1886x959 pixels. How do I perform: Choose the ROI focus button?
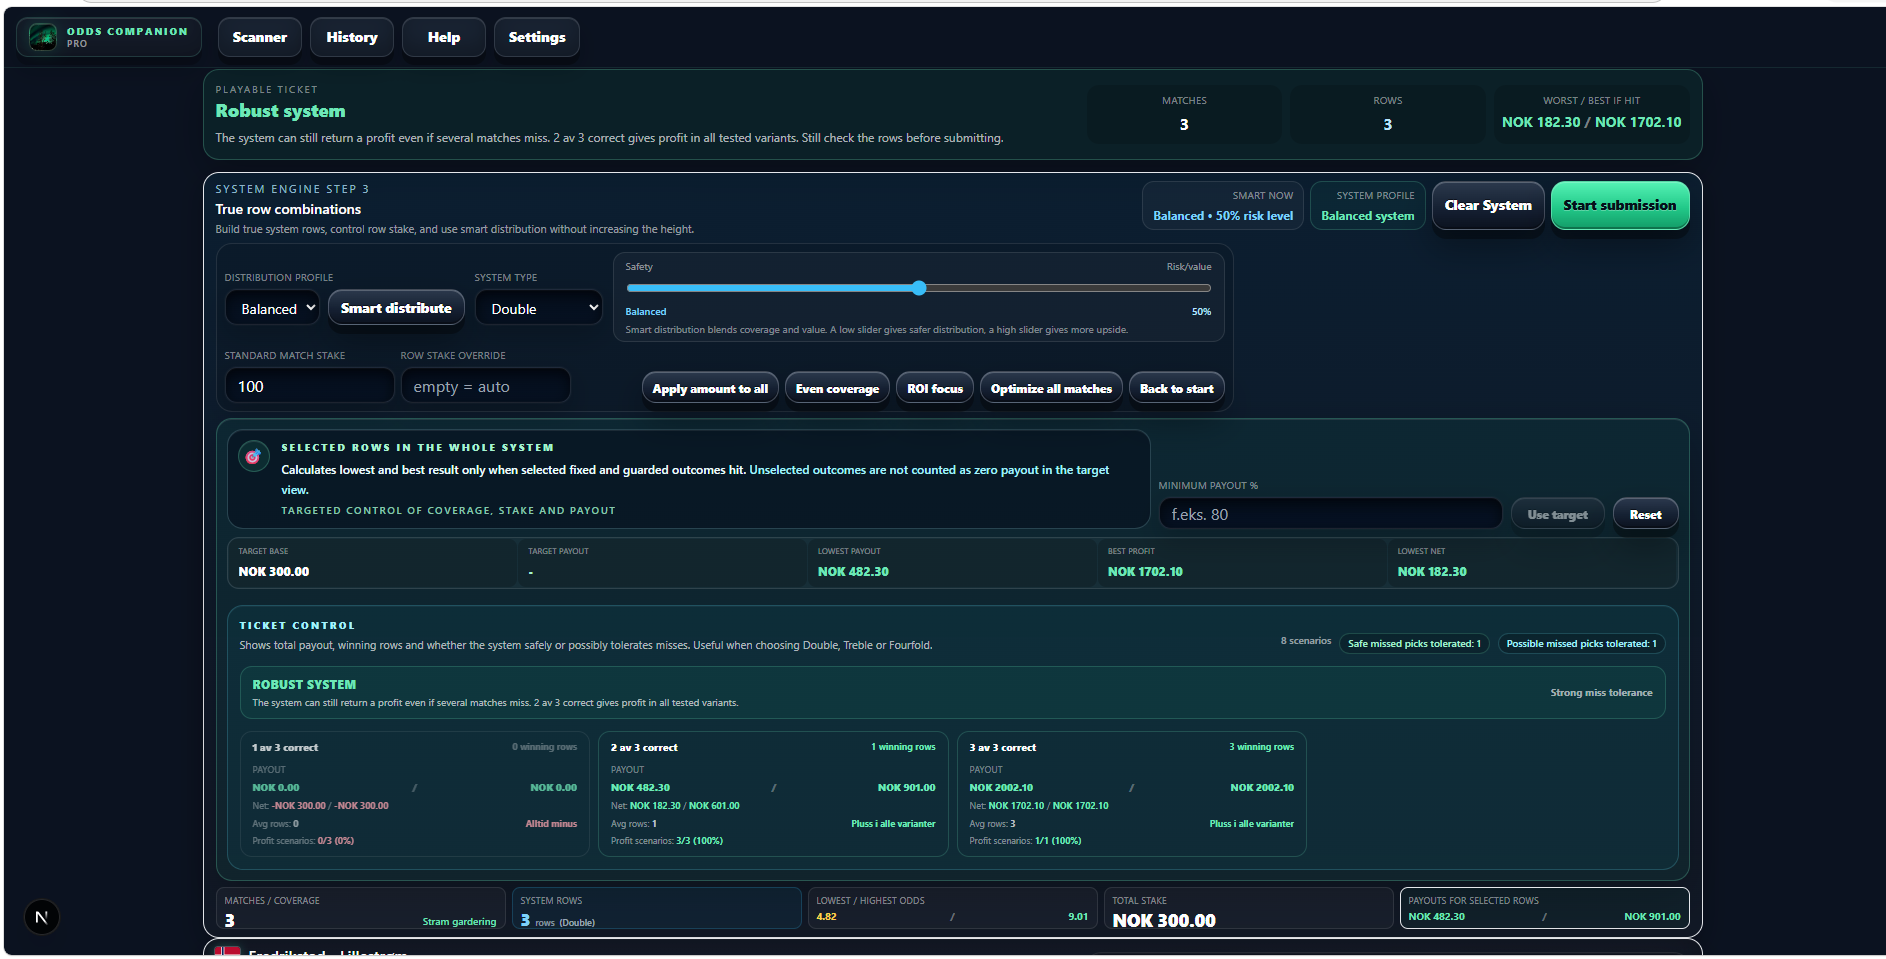935,389
